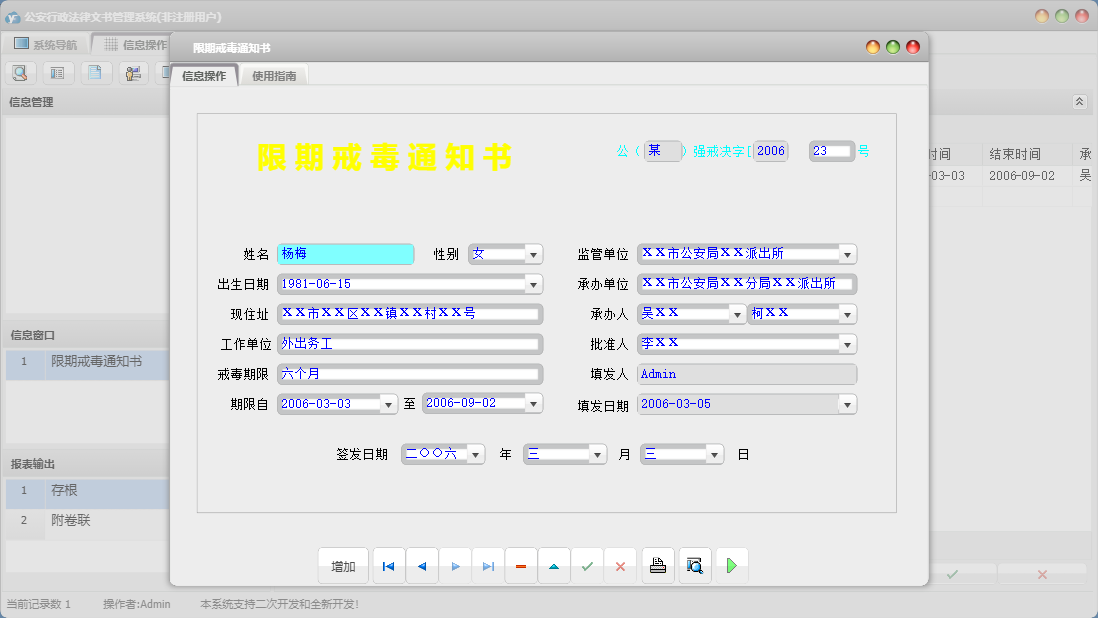1098x618 pixels.
Task: Jump to the first record
Action: [388, 565]
